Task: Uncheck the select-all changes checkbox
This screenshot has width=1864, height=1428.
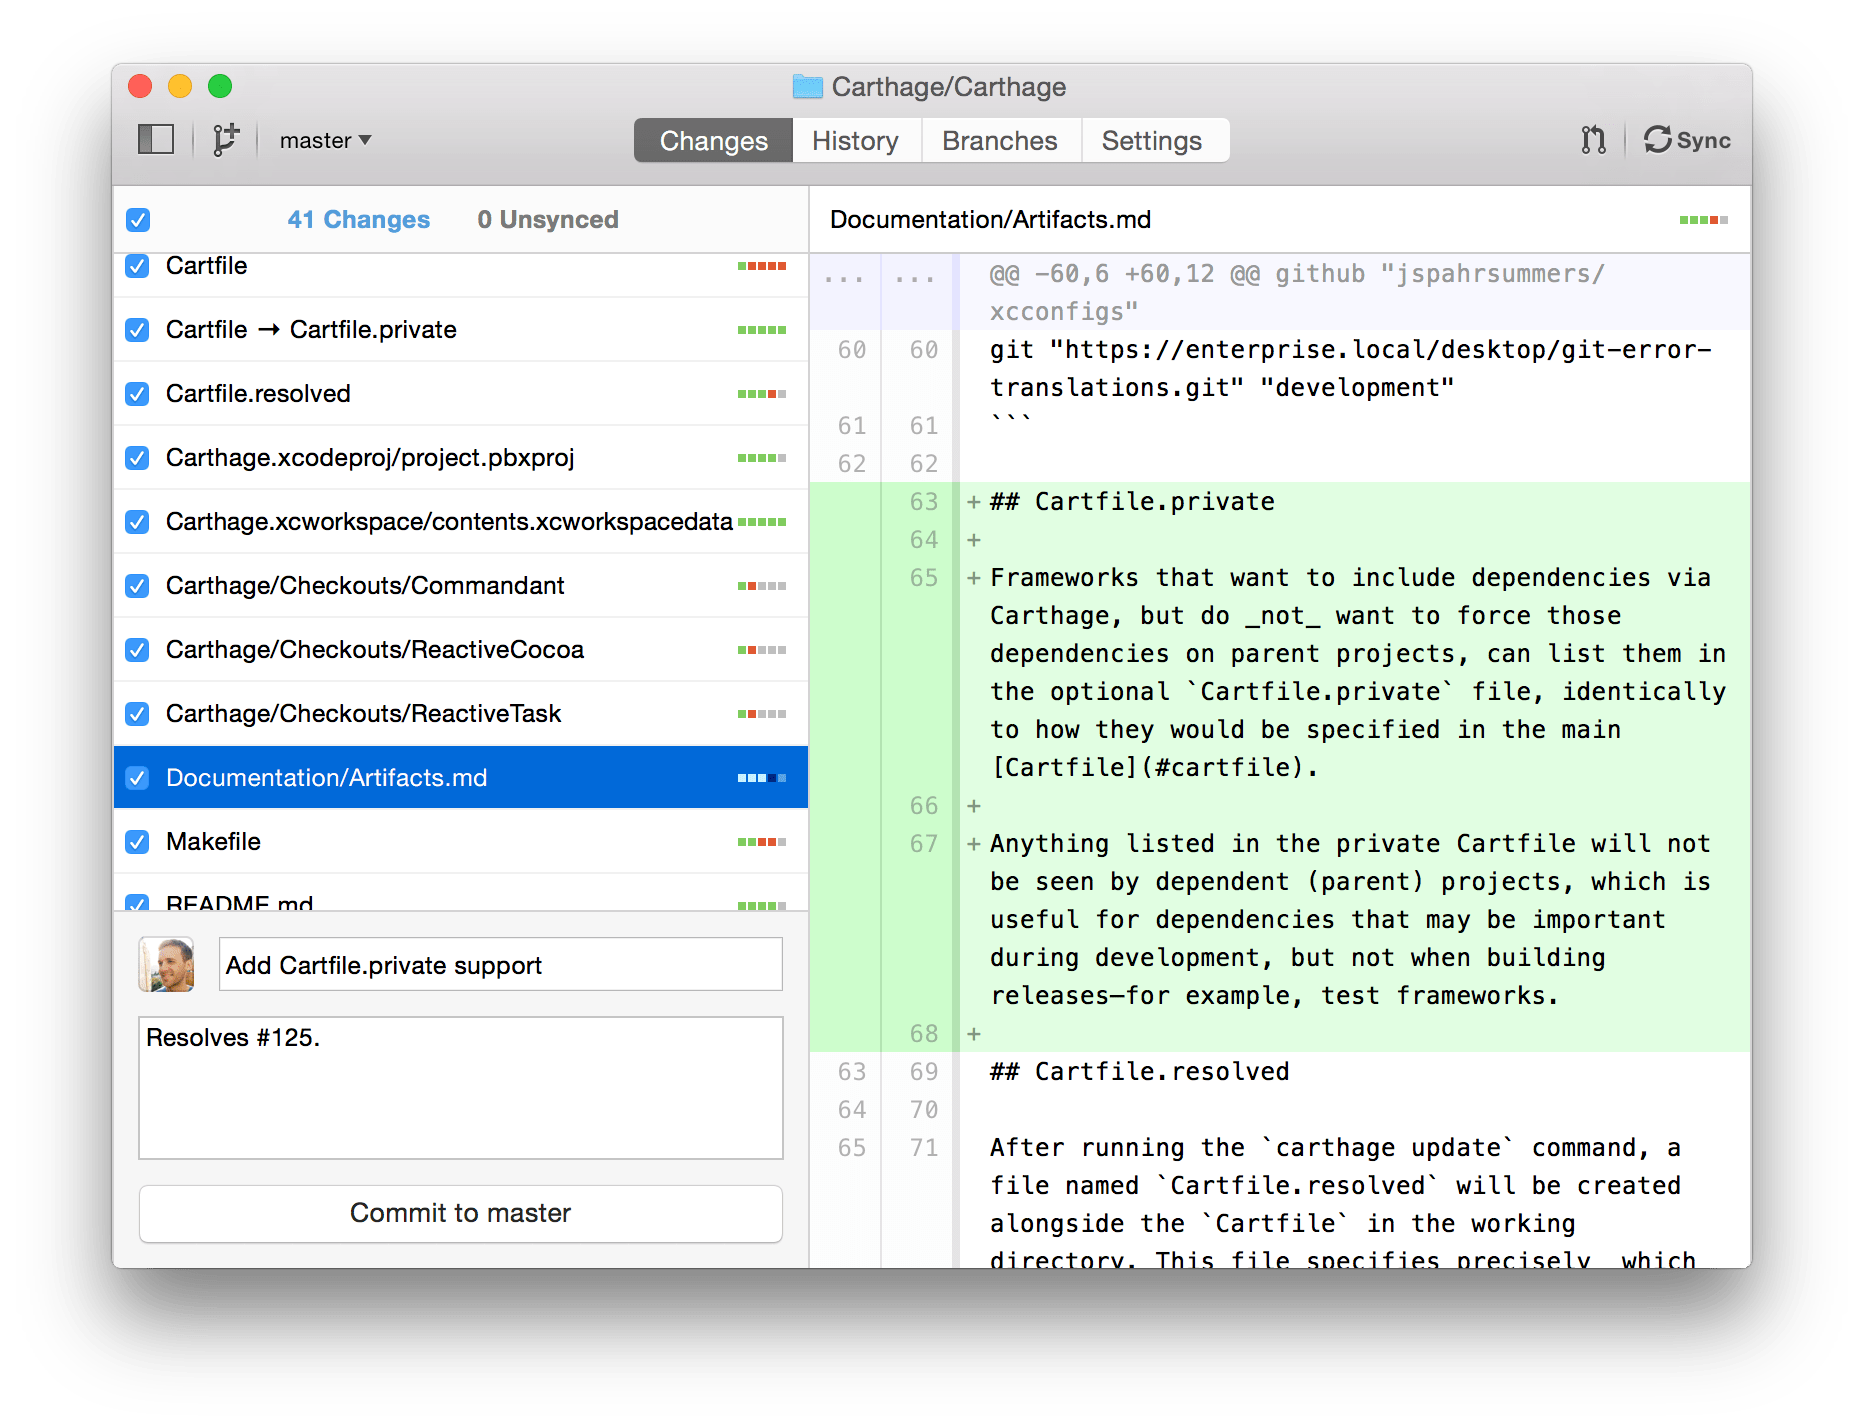Action: tap(138, 220)
